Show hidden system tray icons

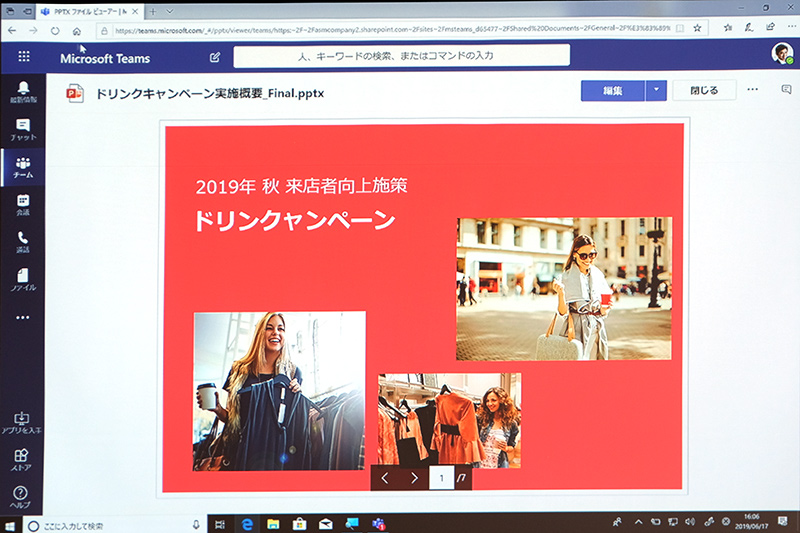click(x=638, y=521)
